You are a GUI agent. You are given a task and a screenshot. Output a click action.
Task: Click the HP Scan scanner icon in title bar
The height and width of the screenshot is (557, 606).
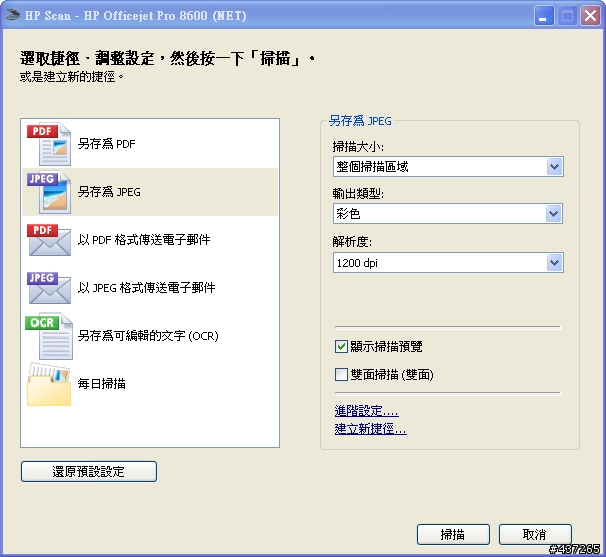pyautogui.click(x=12, y=15)
